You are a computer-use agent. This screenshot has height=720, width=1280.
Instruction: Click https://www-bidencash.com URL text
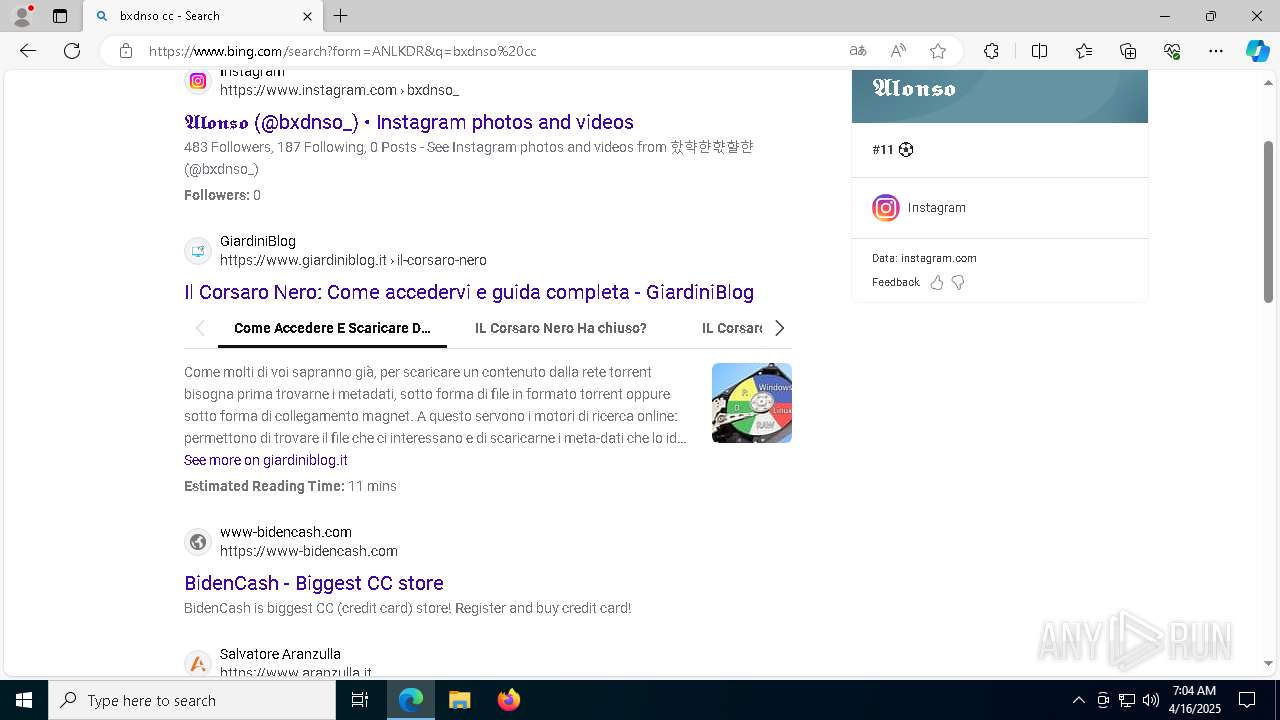(x=309, y=551)
